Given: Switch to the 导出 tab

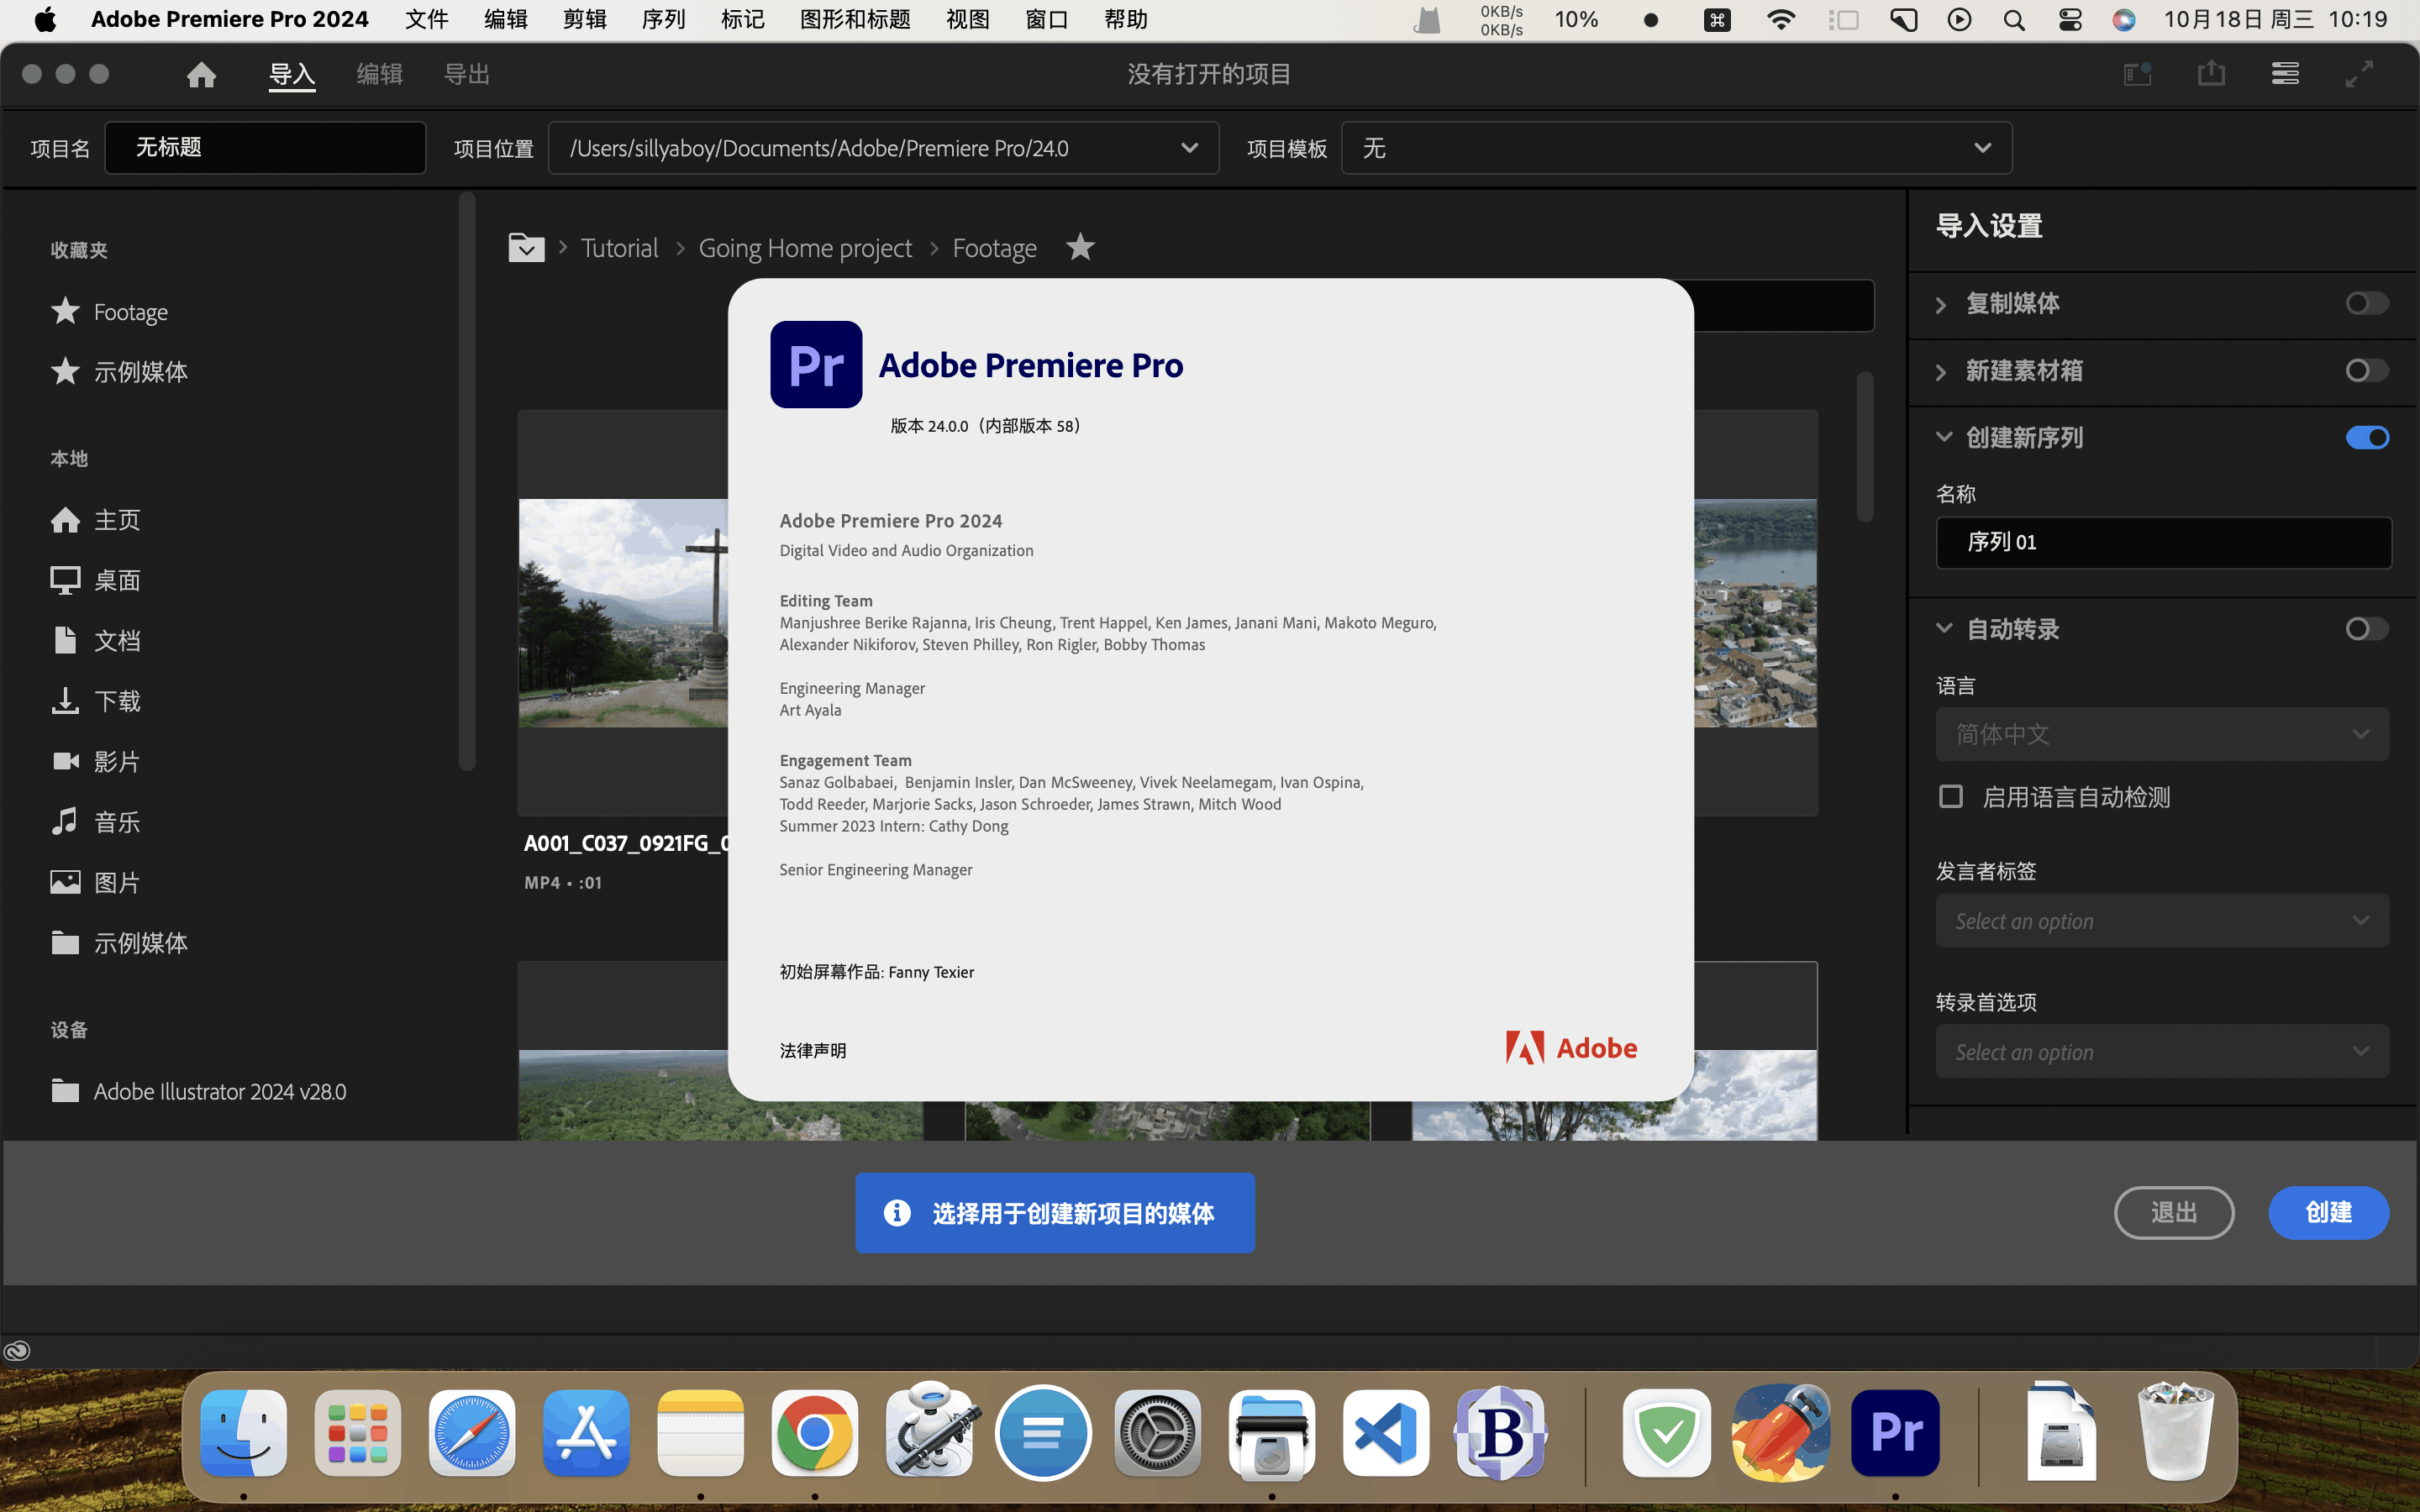Looking at the screenshot, I should (466, 74).
